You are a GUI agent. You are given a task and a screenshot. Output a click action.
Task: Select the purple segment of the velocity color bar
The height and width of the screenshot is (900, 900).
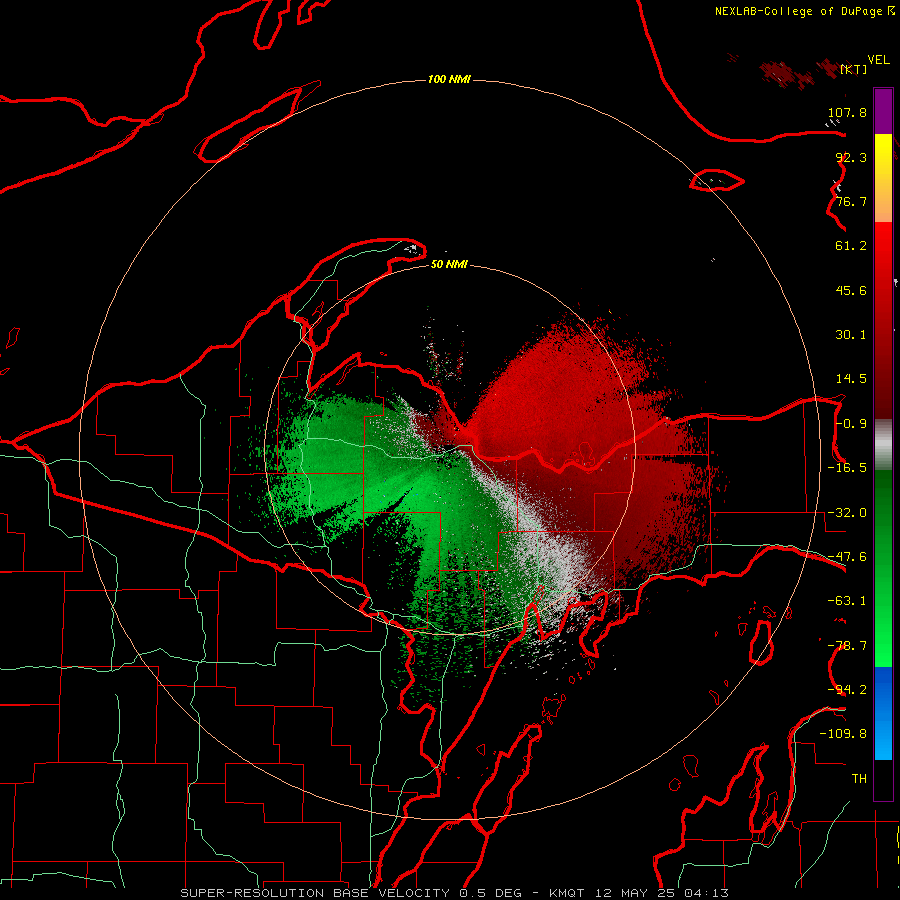[x=883, y=111]
